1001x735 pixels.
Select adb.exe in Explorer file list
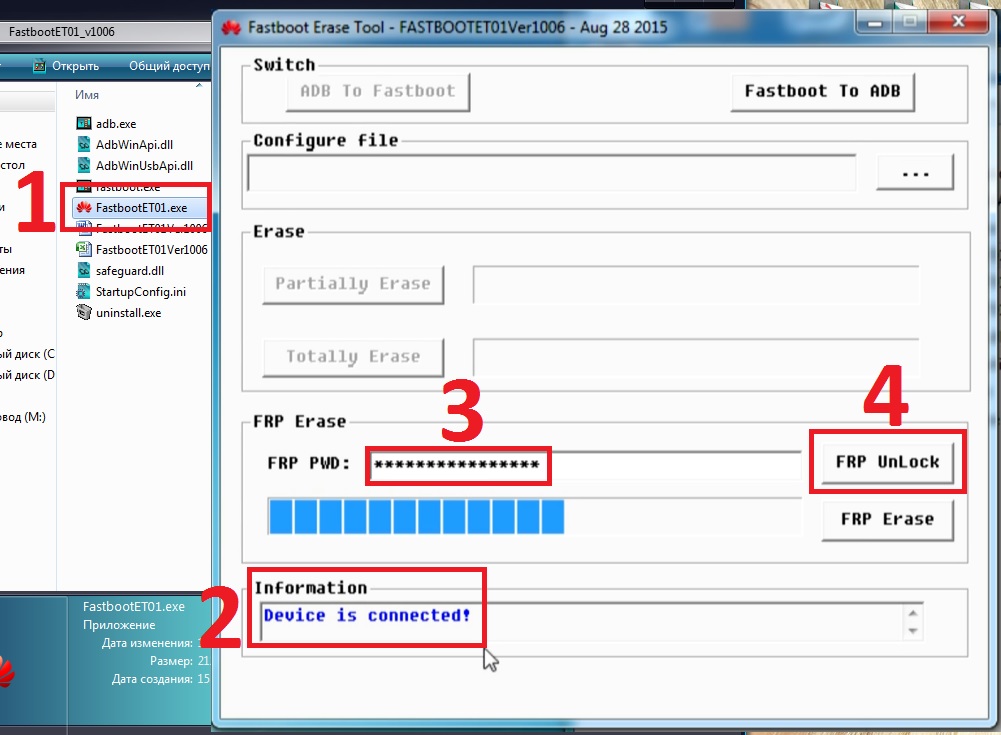tap(116, 123)
